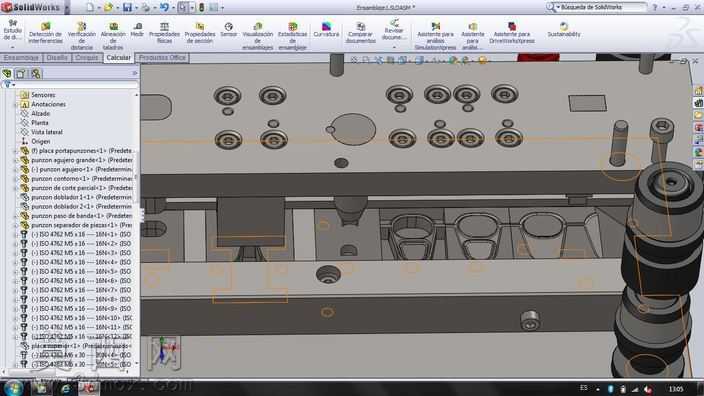
Task: Collapse the side panel with chevron
Action: click(134, 73)
